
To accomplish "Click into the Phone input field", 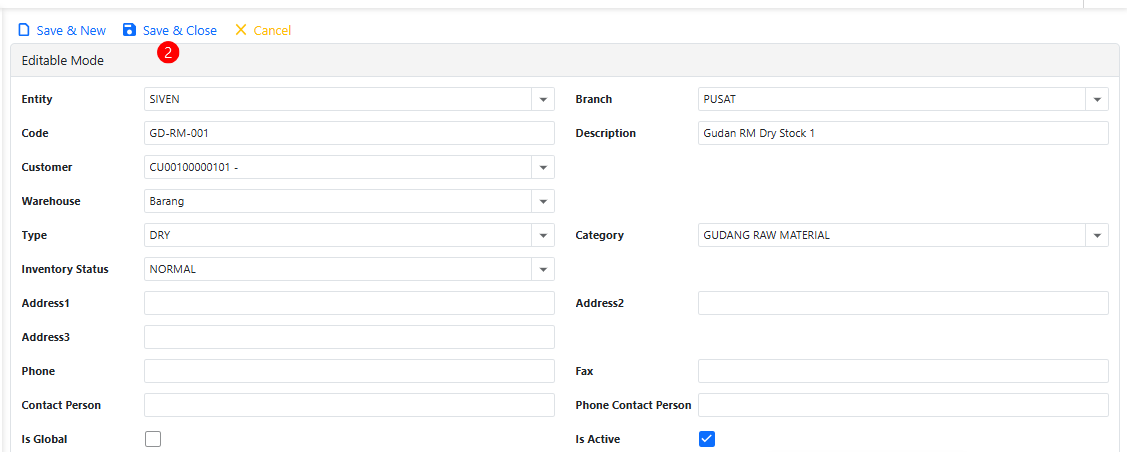I will click(x=349, y=371).
